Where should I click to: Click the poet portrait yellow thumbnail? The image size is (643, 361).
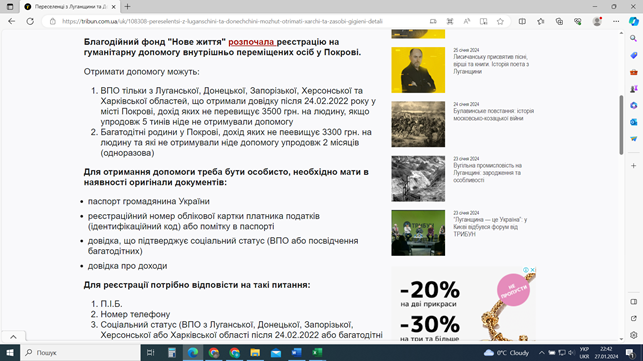point(418,70)
